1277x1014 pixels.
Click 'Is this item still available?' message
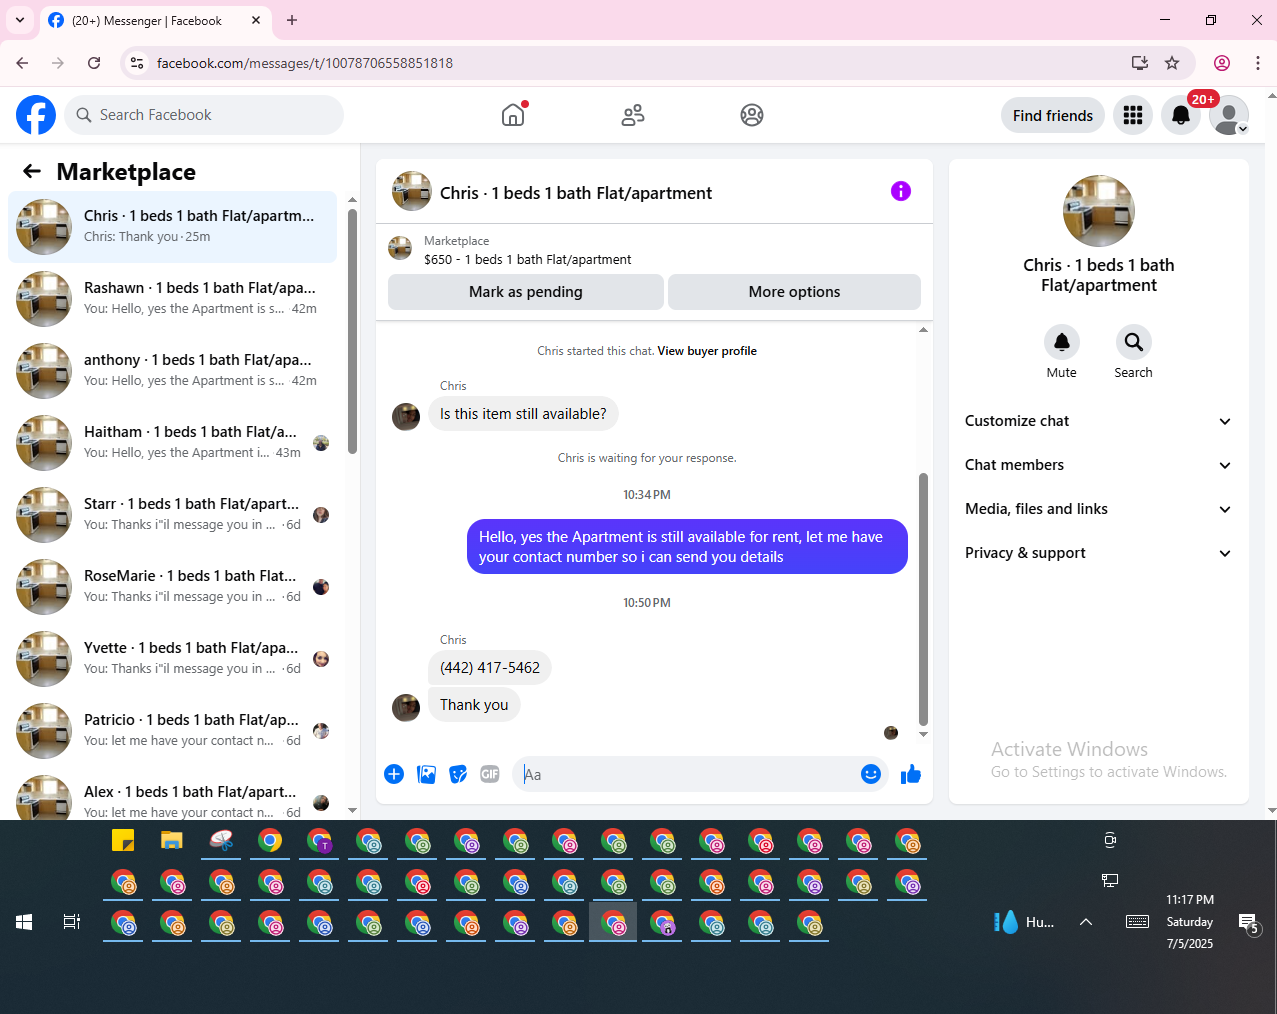coord(523,414)
